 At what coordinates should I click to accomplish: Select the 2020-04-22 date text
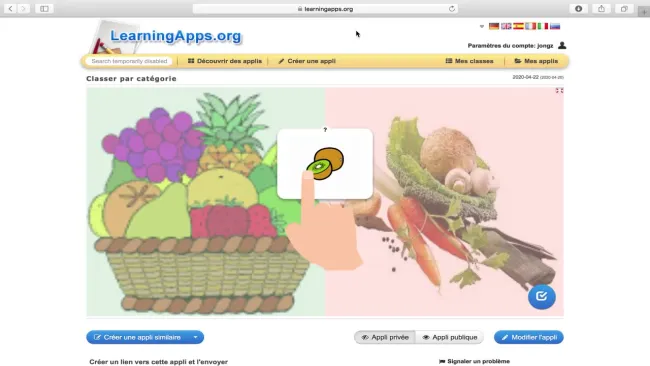point(525,77)
